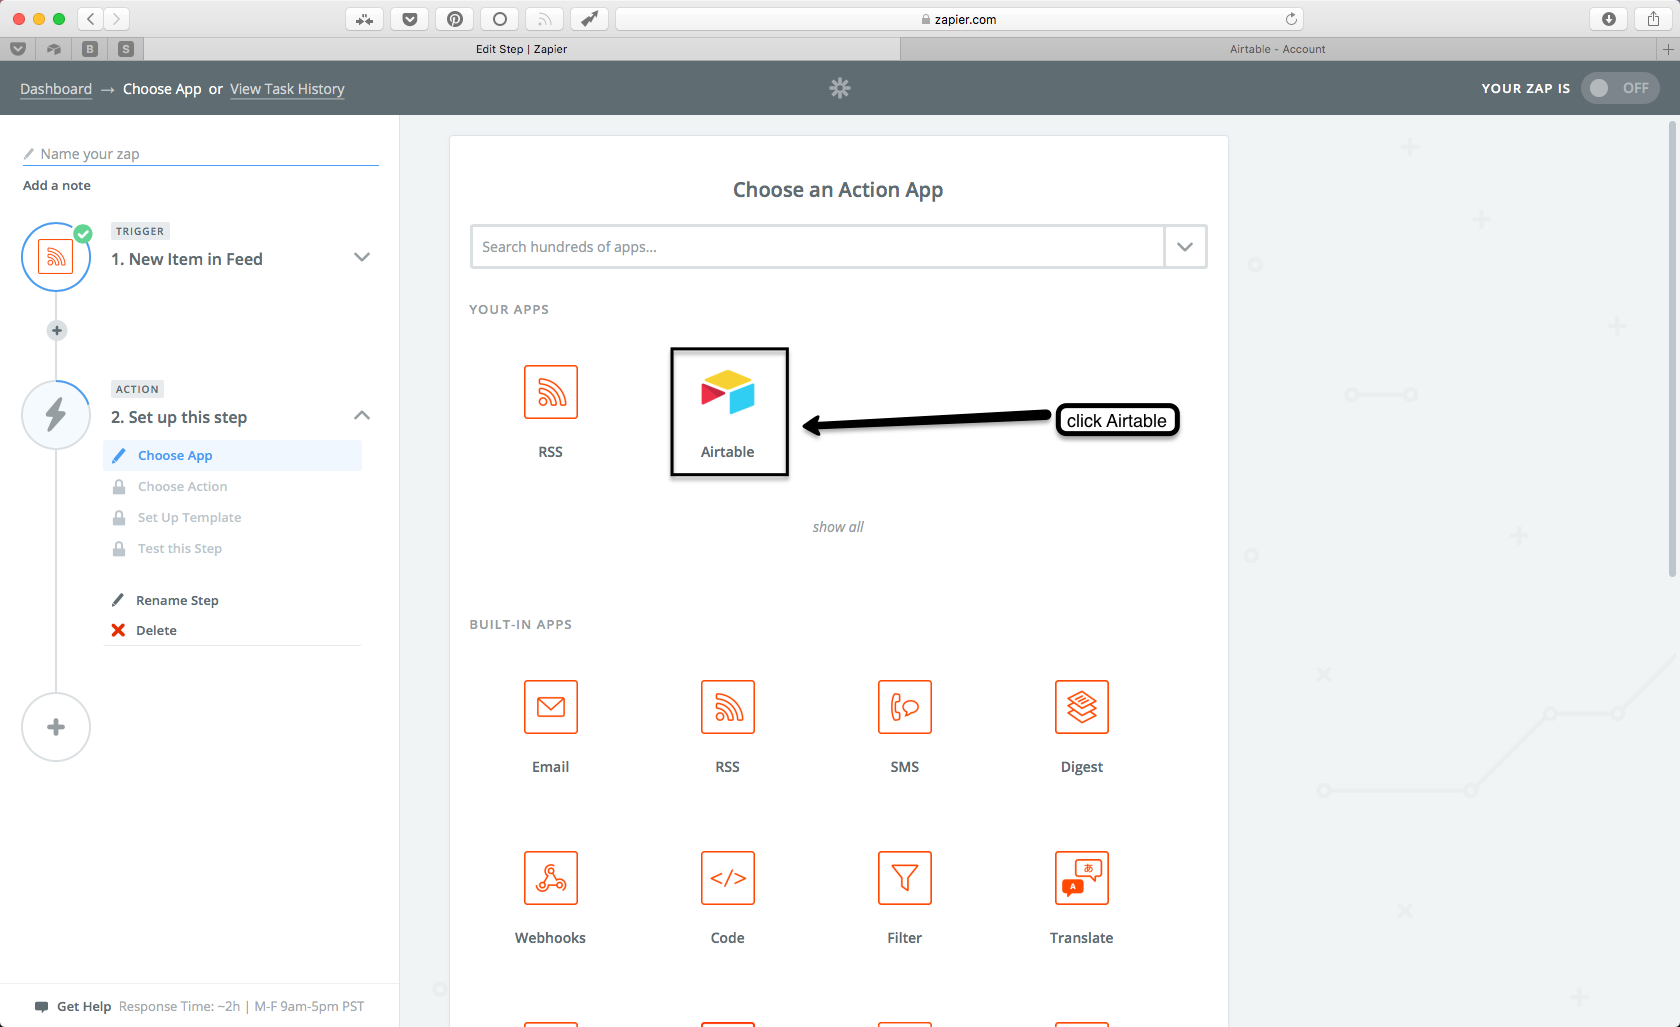Viewport: 1680px width, 1027px height.
Task: Click the Zapier logo in the header
Action: point(840,88)
